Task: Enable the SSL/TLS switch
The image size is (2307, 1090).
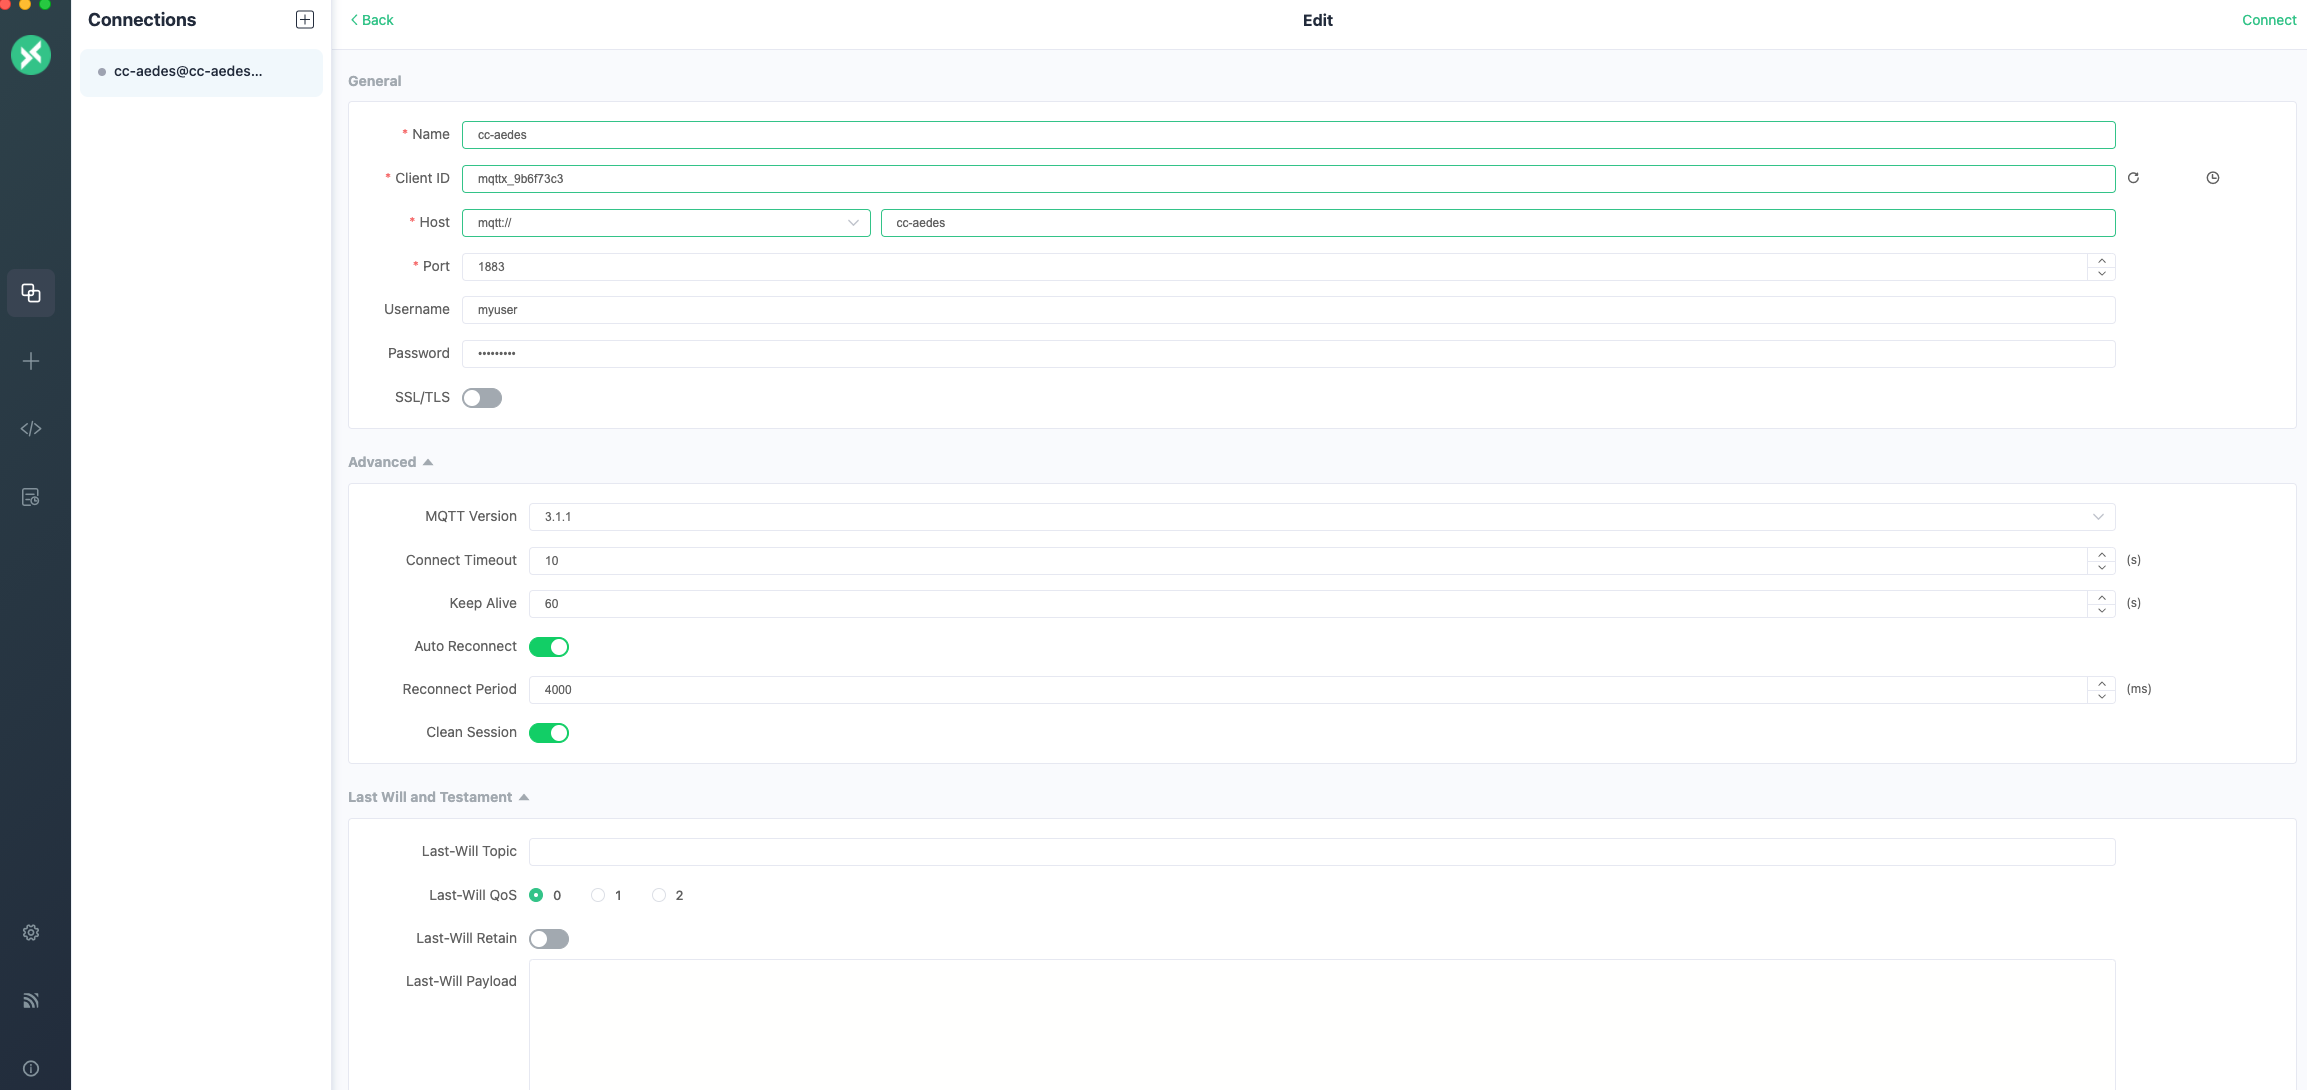Action: pos(482,398)
